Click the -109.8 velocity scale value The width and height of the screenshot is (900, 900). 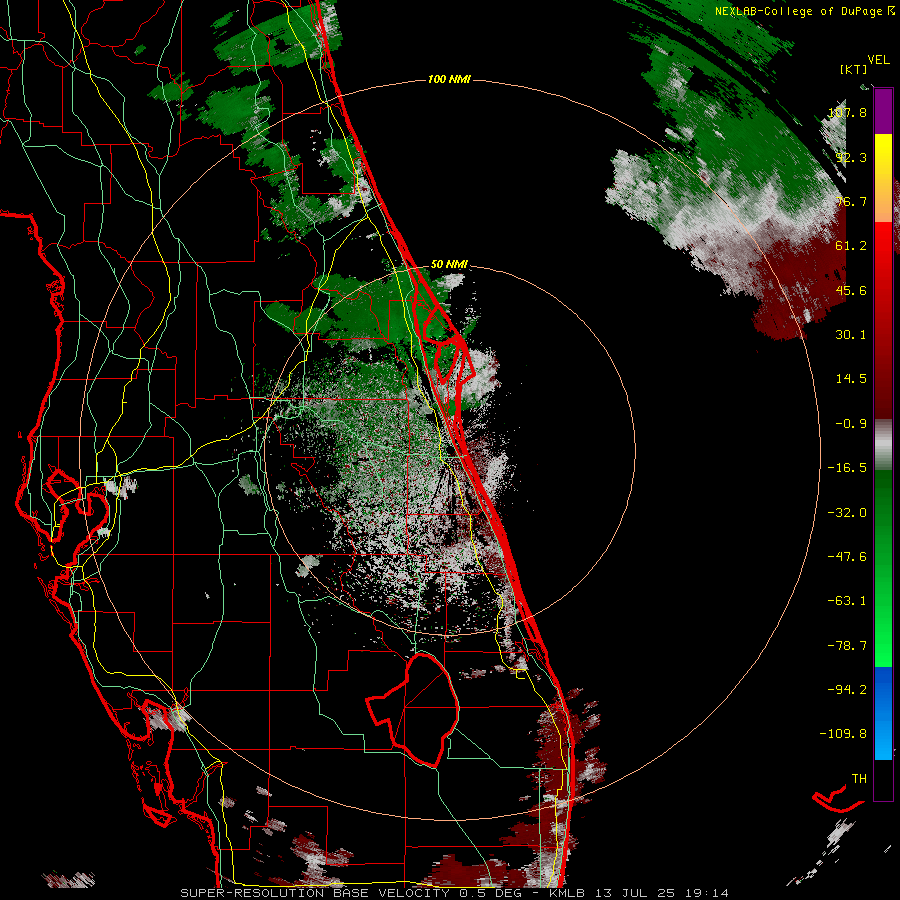click(843, 734)
